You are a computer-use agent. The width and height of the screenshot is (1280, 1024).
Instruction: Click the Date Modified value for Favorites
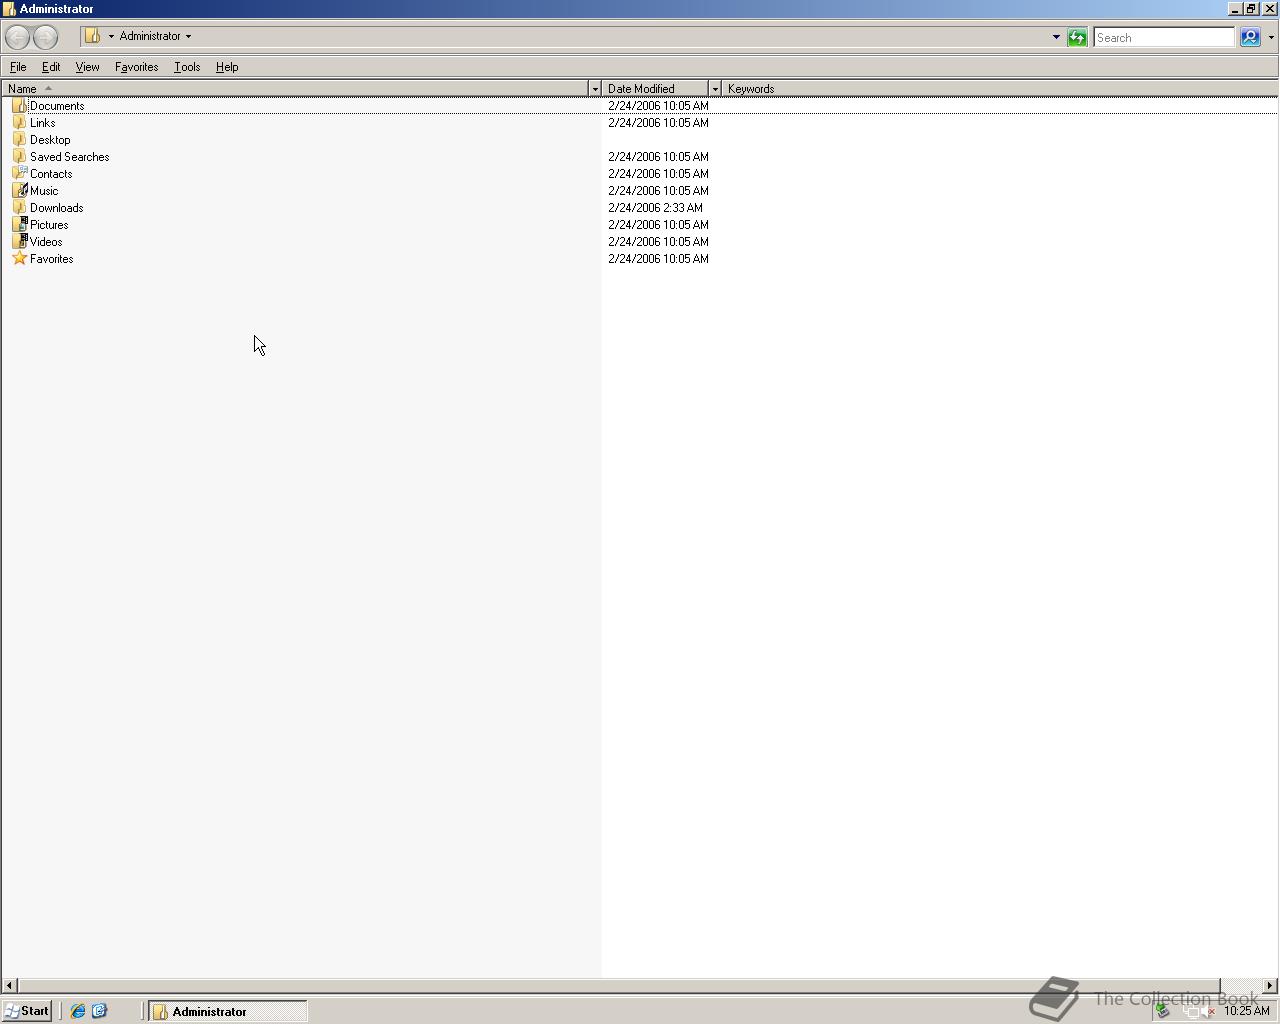[658, 259]
